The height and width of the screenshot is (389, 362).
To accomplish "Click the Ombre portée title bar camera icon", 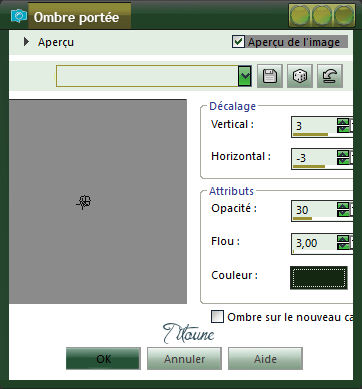I will click(19, 16).
